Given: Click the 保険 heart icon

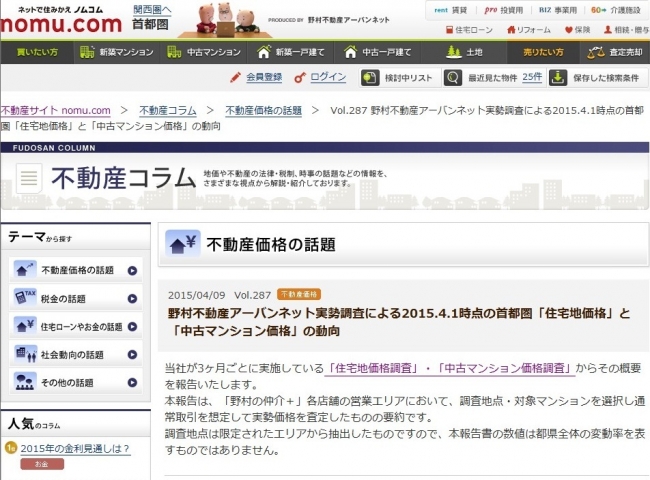Looking at the screenshot, I should (569, 30).
